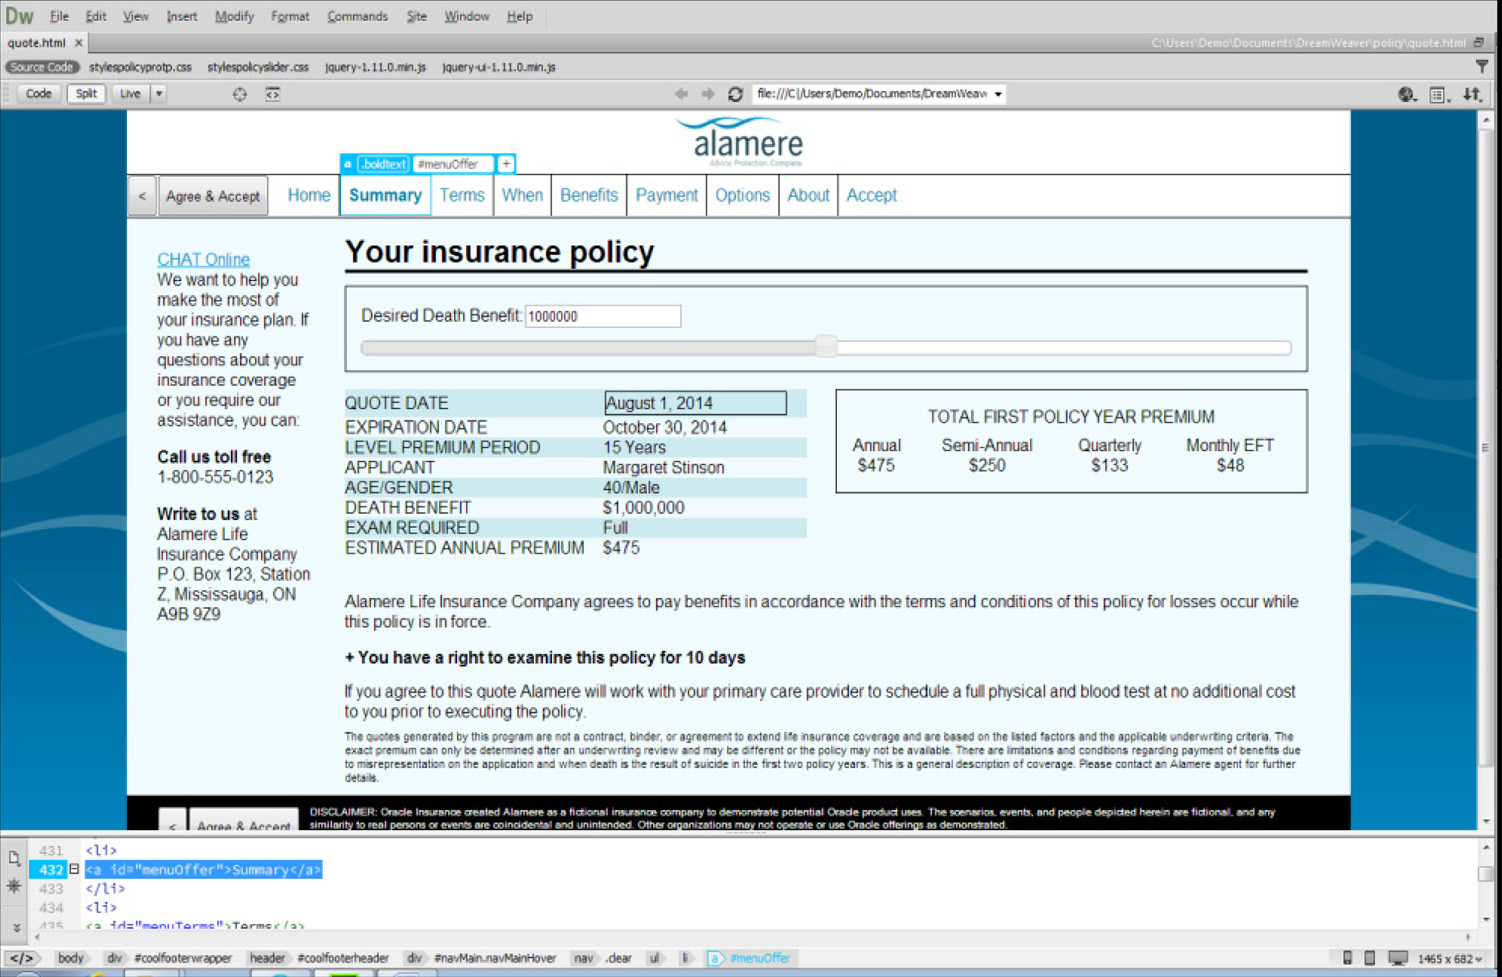Open the Modify menu
The width and height of the screenshot is (1502, 977).
tap(234, 16)
